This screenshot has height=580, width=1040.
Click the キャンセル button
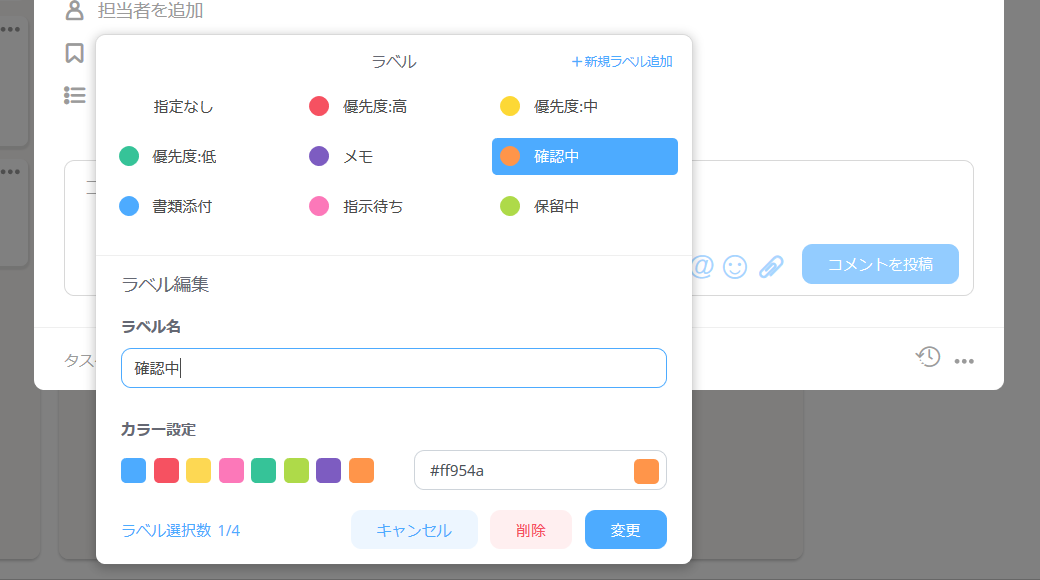coord(414,530)
